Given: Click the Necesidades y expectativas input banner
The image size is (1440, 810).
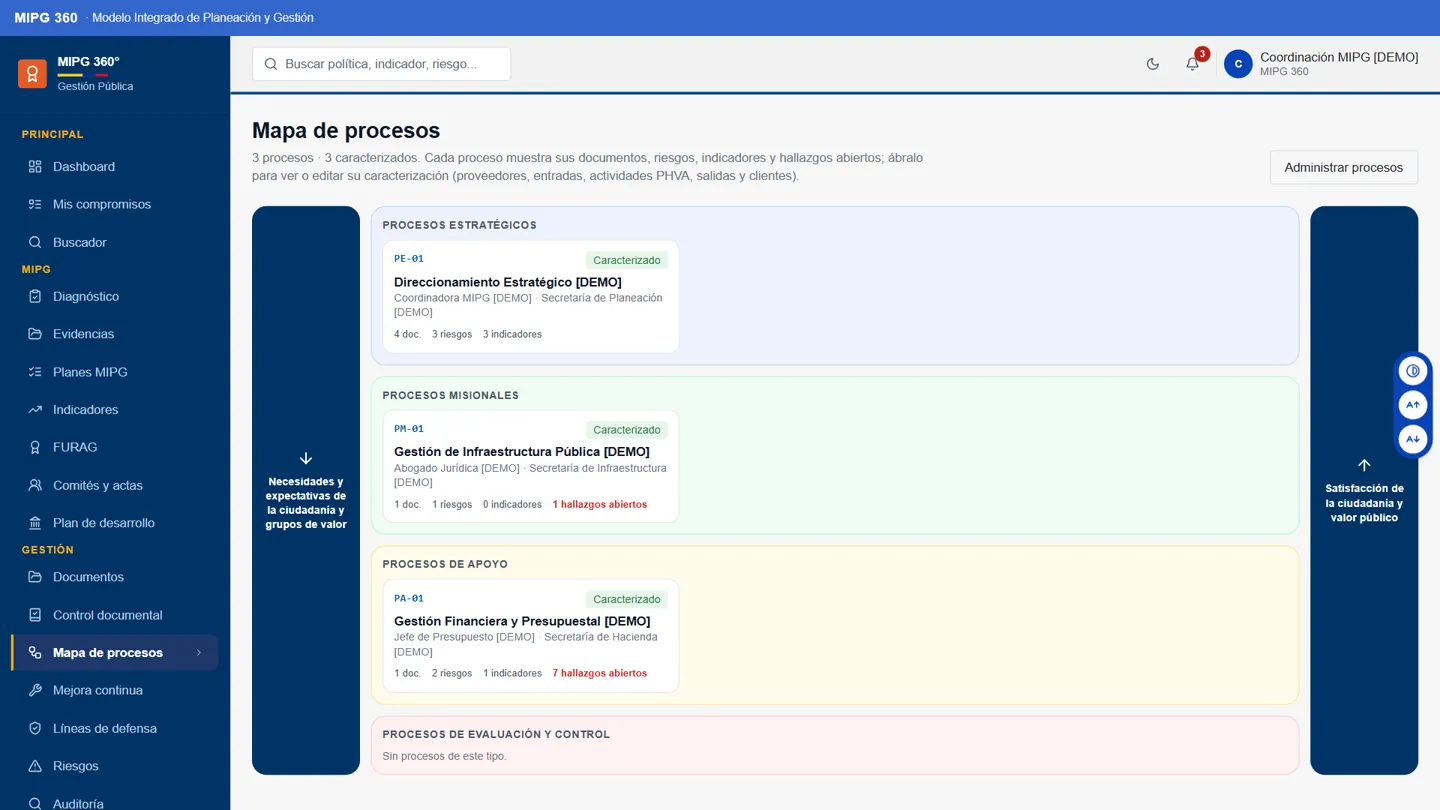Looking at the screenshot, I should tap(306, 490).
